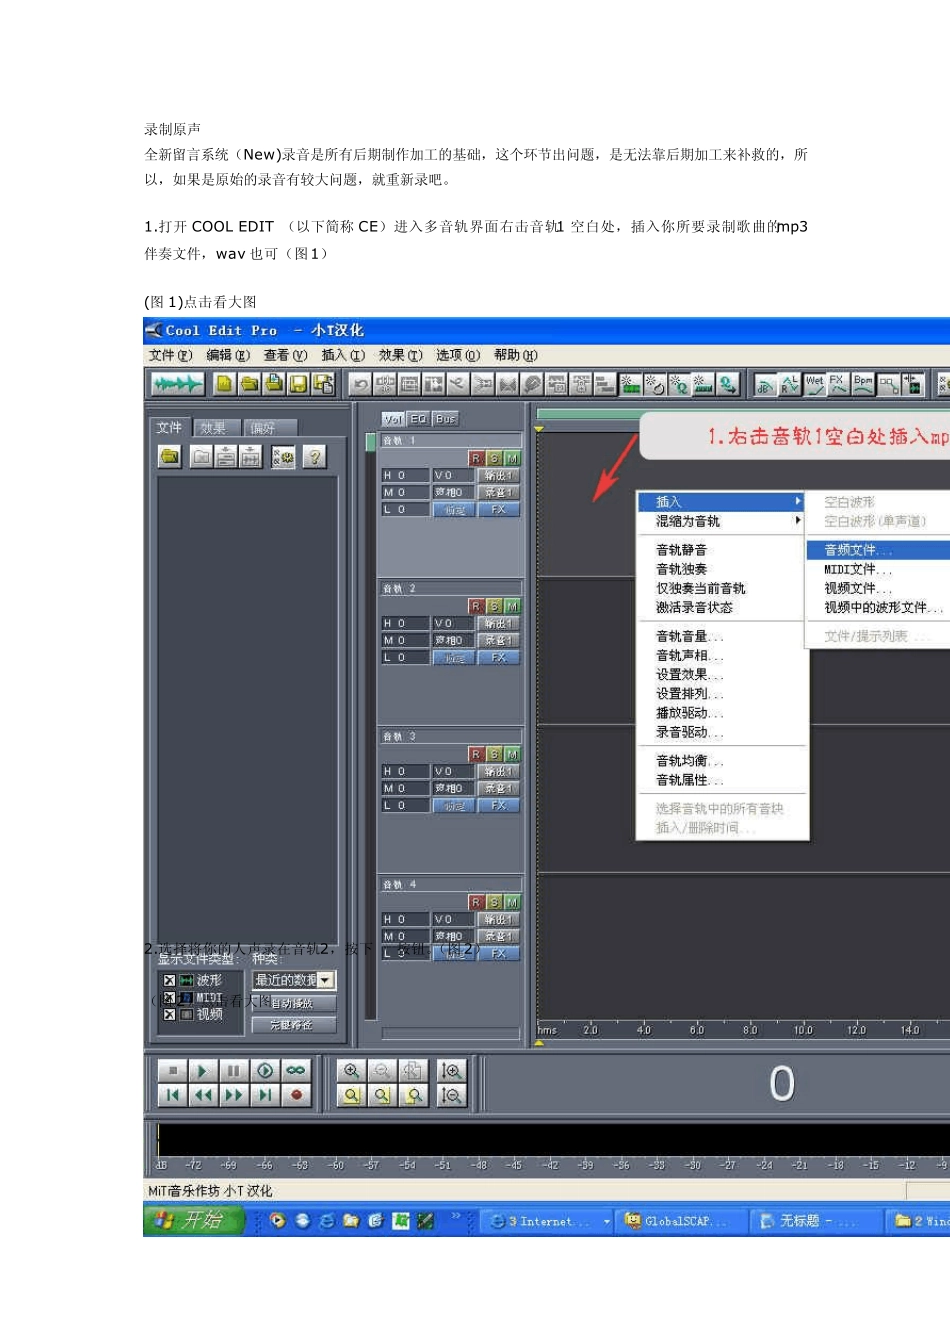
Task: Click the Bpm toolbar icon
Action: [863, 383]
